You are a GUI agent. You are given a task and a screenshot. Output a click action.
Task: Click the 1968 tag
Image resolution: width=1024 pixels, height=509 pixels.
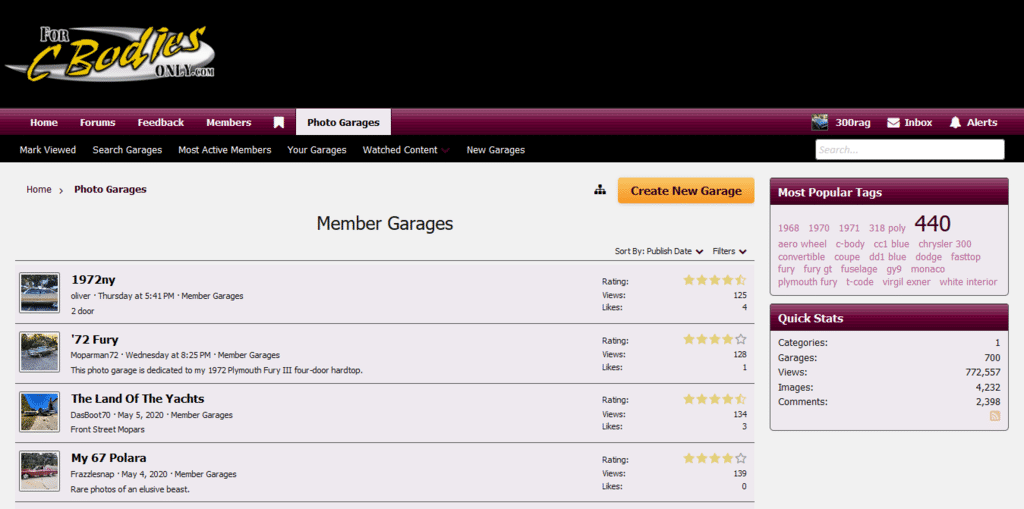788,229
